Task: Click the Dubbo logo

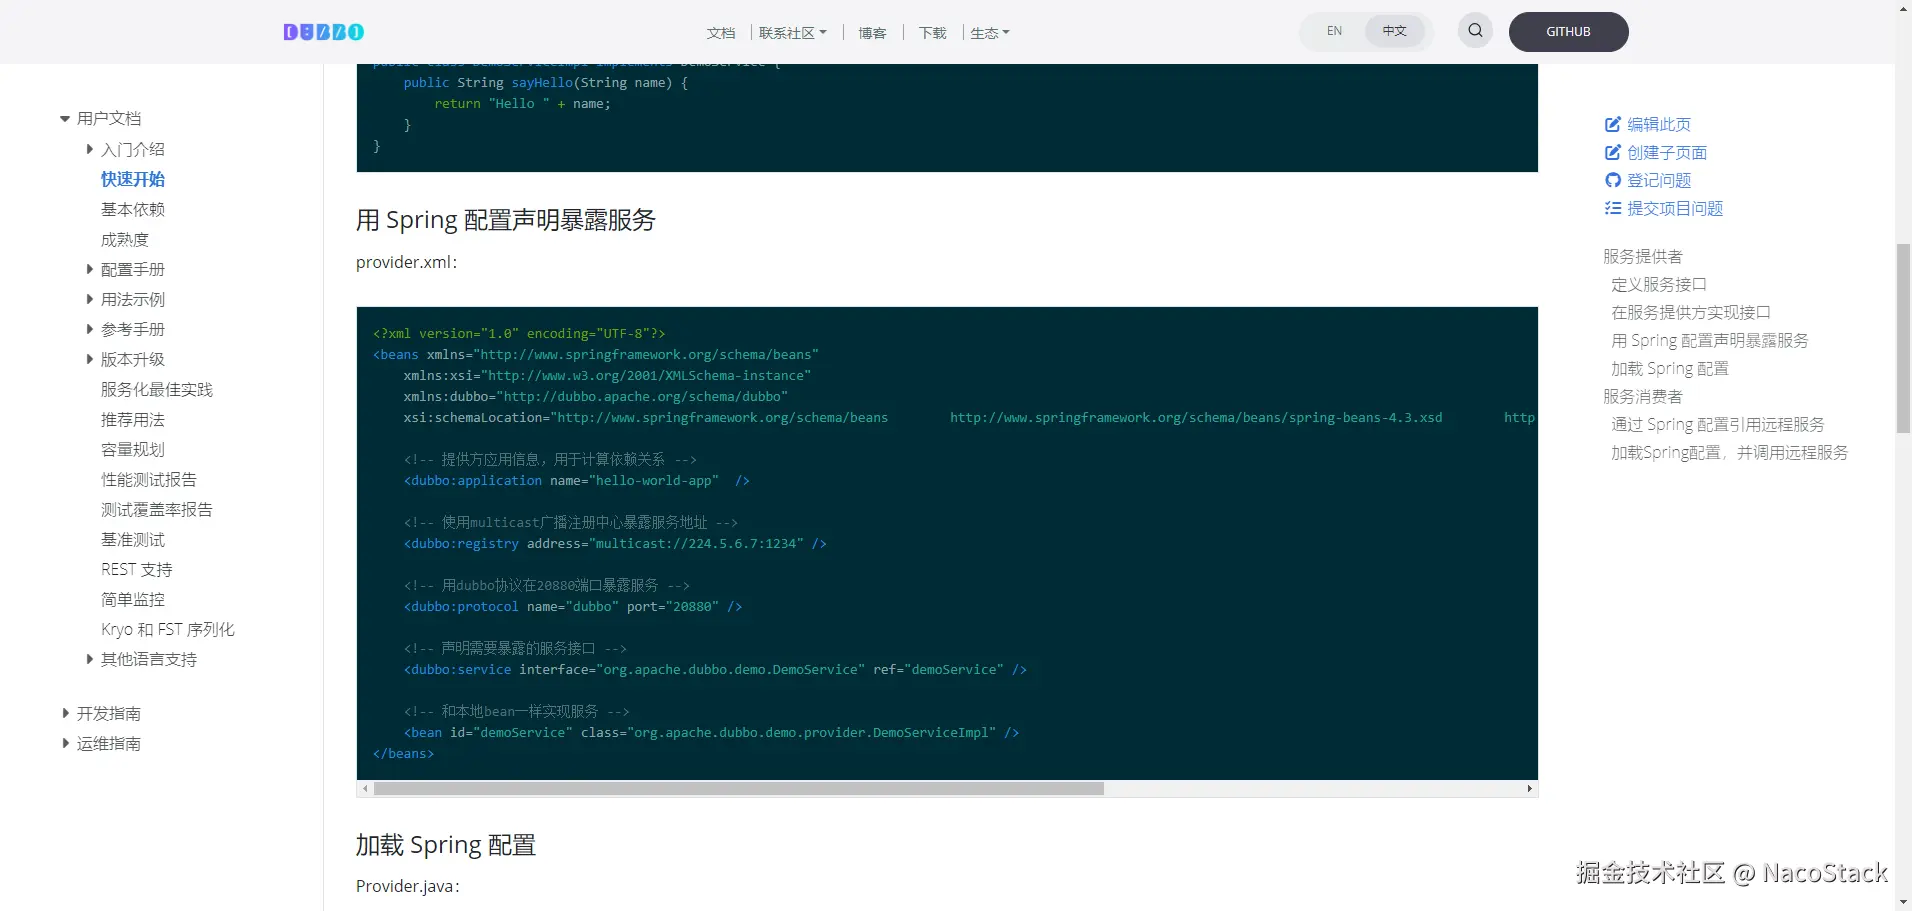Action: [x=323, y=32]
